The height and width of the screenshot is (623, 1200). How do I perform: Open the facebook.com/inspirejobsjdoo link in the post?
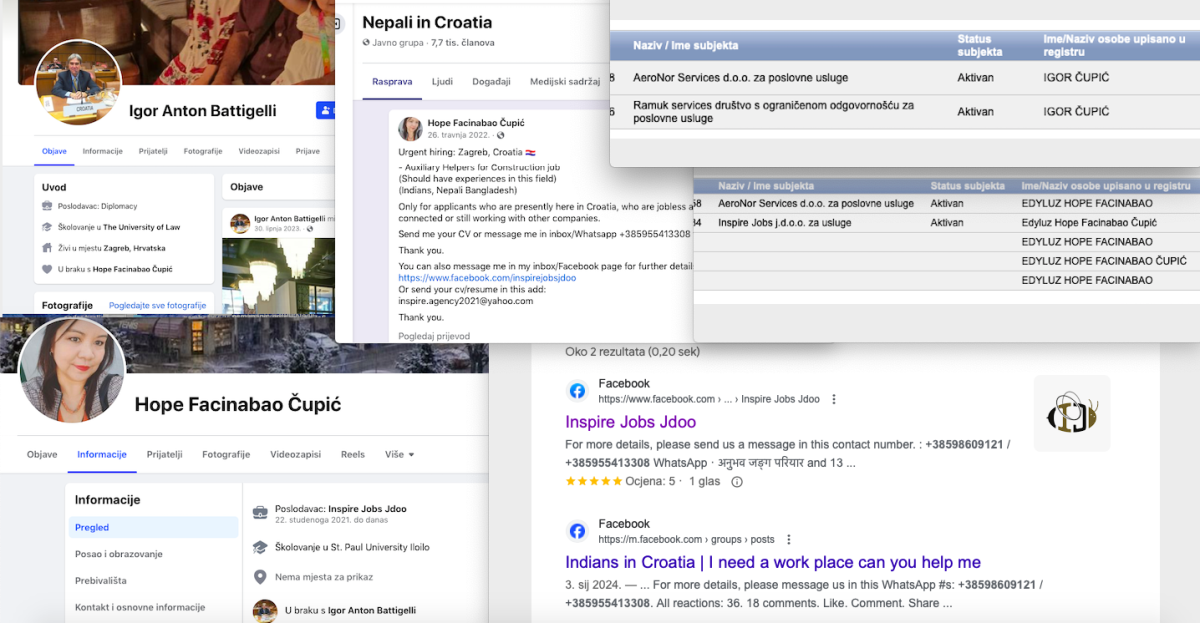(x=487, y=278)
